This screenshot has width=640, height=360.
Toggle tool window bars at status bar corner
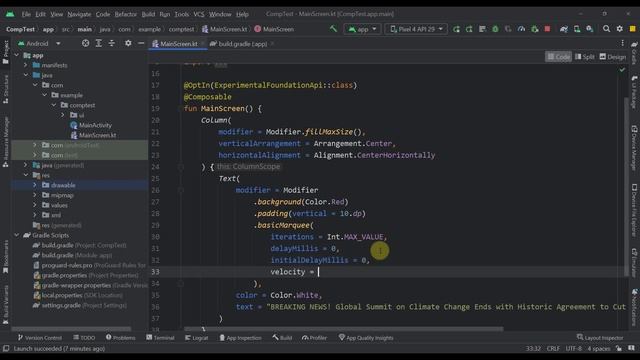[x=6, y=349]
